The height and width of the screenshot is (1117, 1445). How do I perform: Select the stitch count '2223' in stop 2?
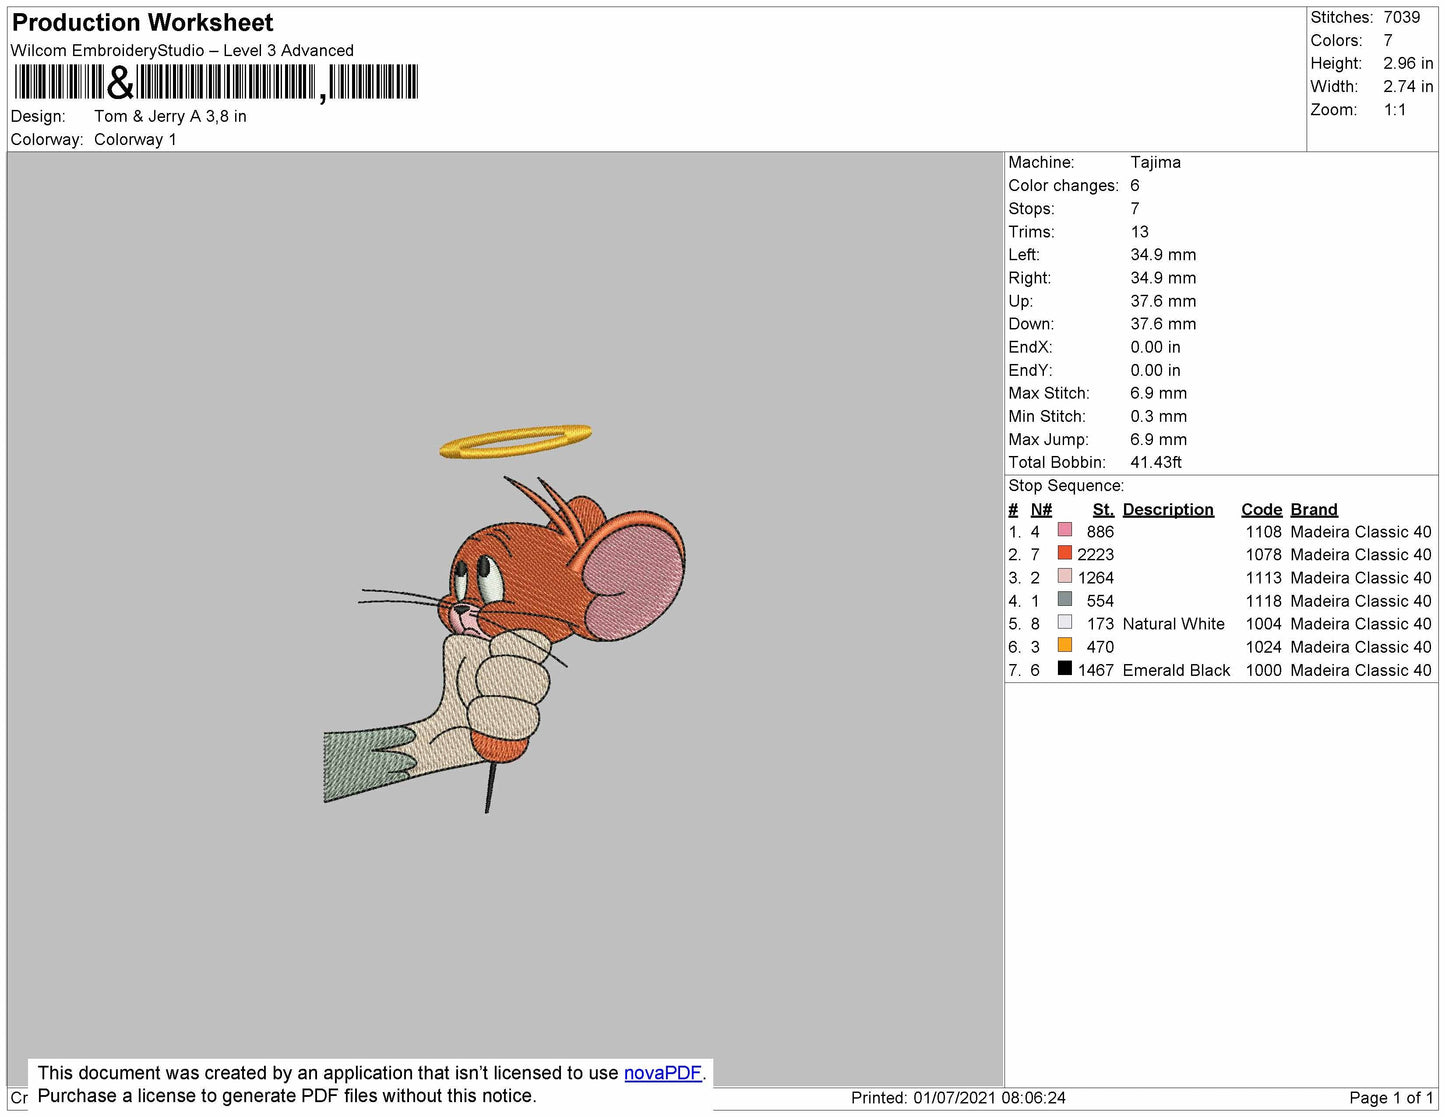(x=1096, y=555)
